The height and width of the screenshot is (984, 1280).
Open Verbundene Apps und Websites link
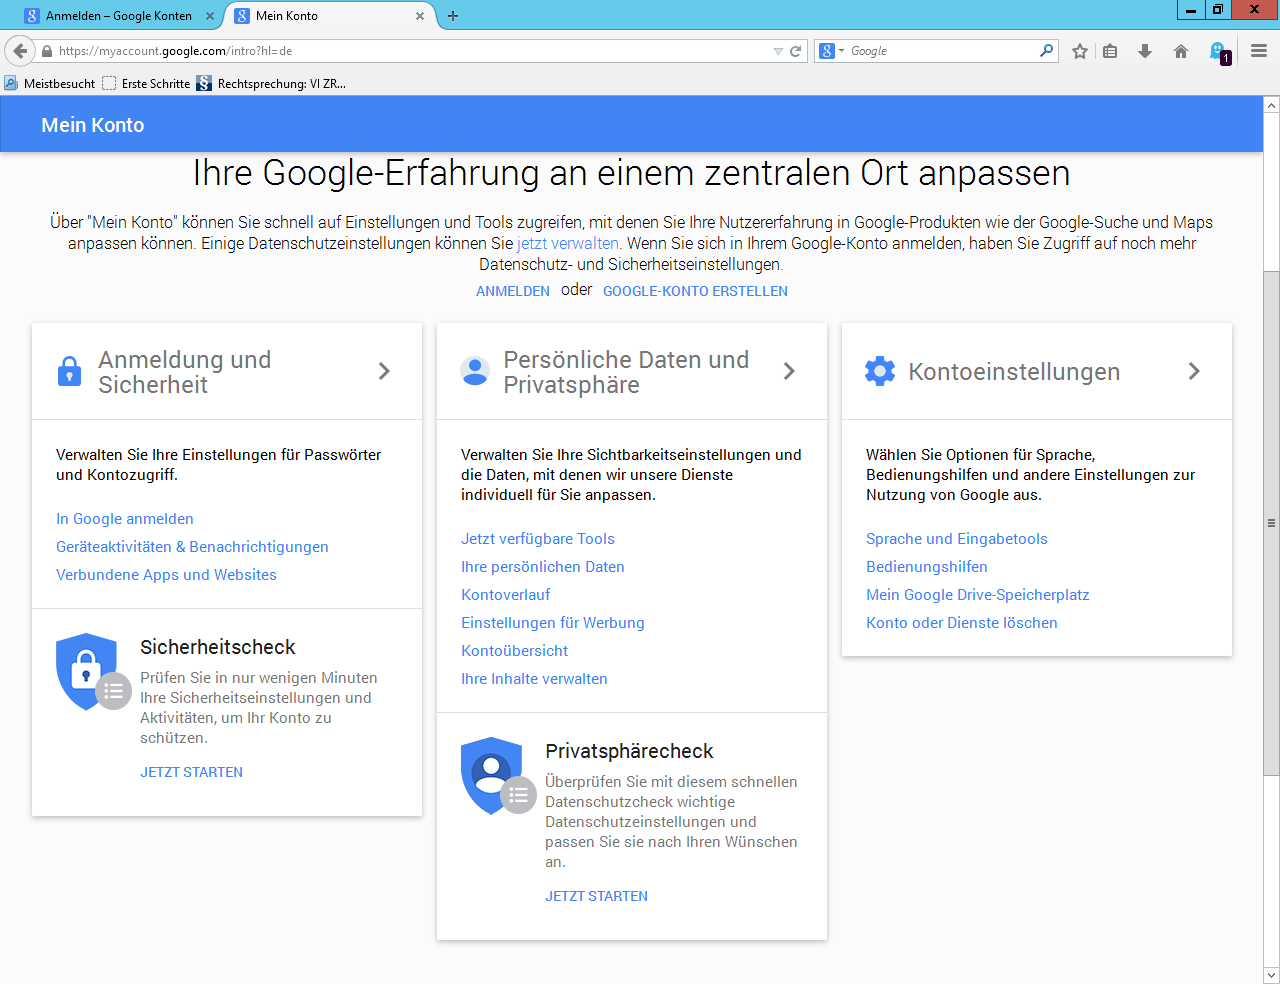click(166, 575)
